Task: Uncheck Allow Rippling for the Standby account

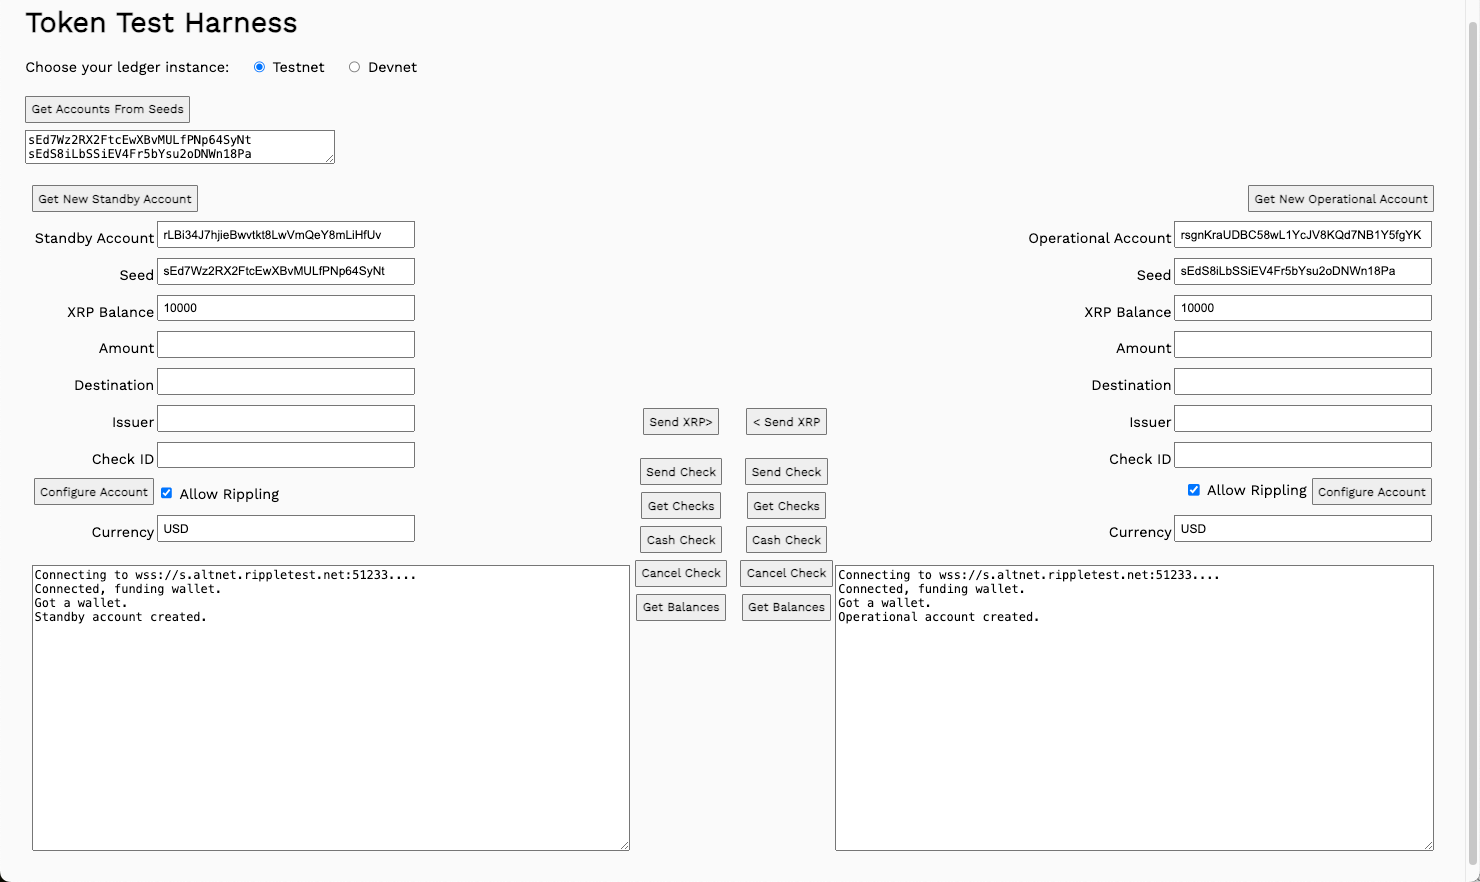Action: [x=167, y=492]
